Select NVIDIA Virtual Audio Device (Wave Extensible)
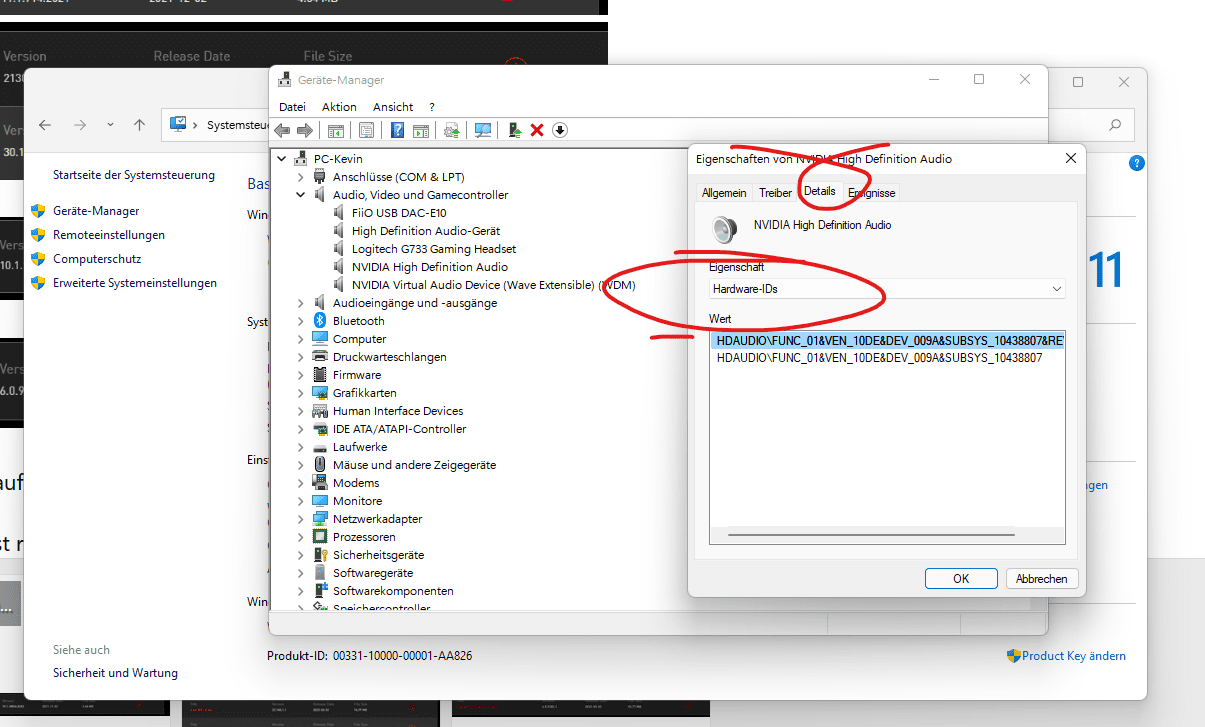 (x=494, y=285)
